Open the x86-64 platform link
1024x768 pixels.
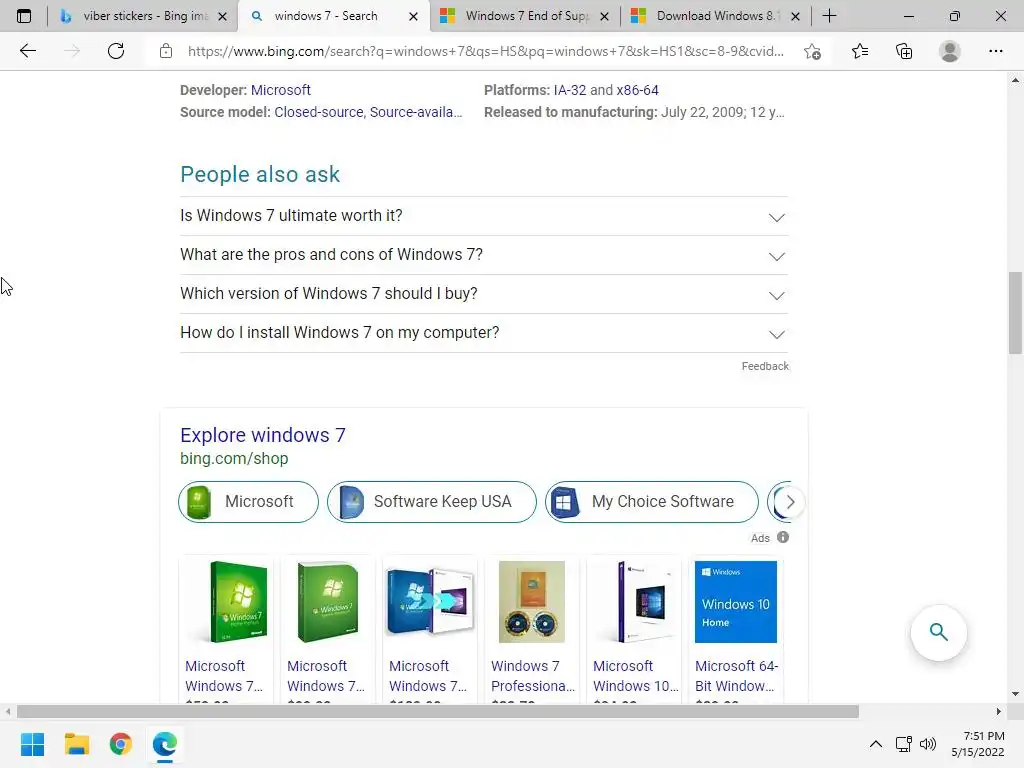click(x=637, y=90)
